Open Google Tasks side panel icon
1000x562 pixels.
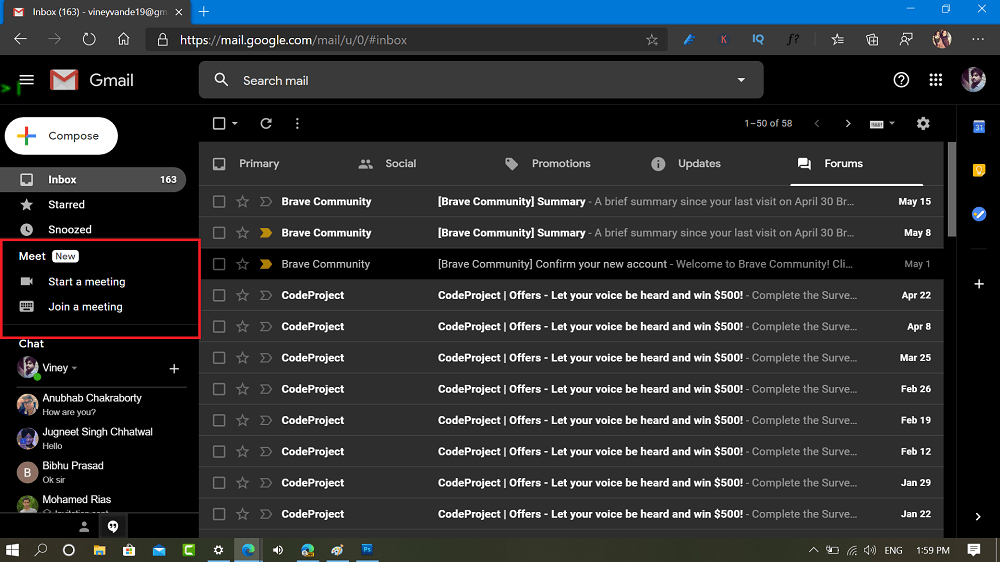coord(979,214)
